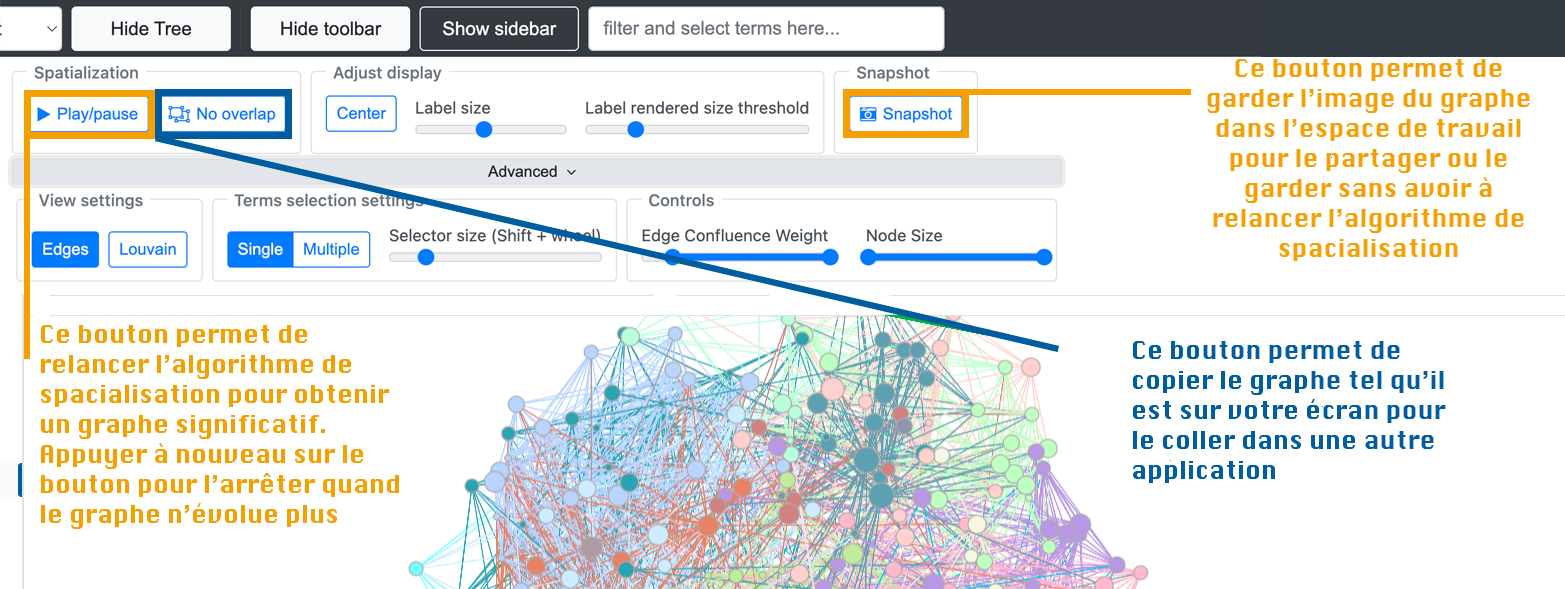
Task: Toggle the Edges view setting
Action: [65, 250]
